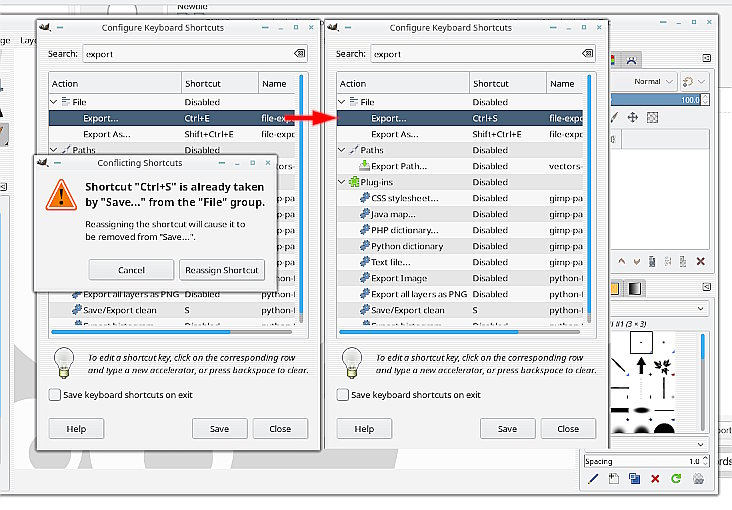Click the brushes panel vertical scrollbar
This screenshot has height=510, width=732.
[x=703, y=382]
